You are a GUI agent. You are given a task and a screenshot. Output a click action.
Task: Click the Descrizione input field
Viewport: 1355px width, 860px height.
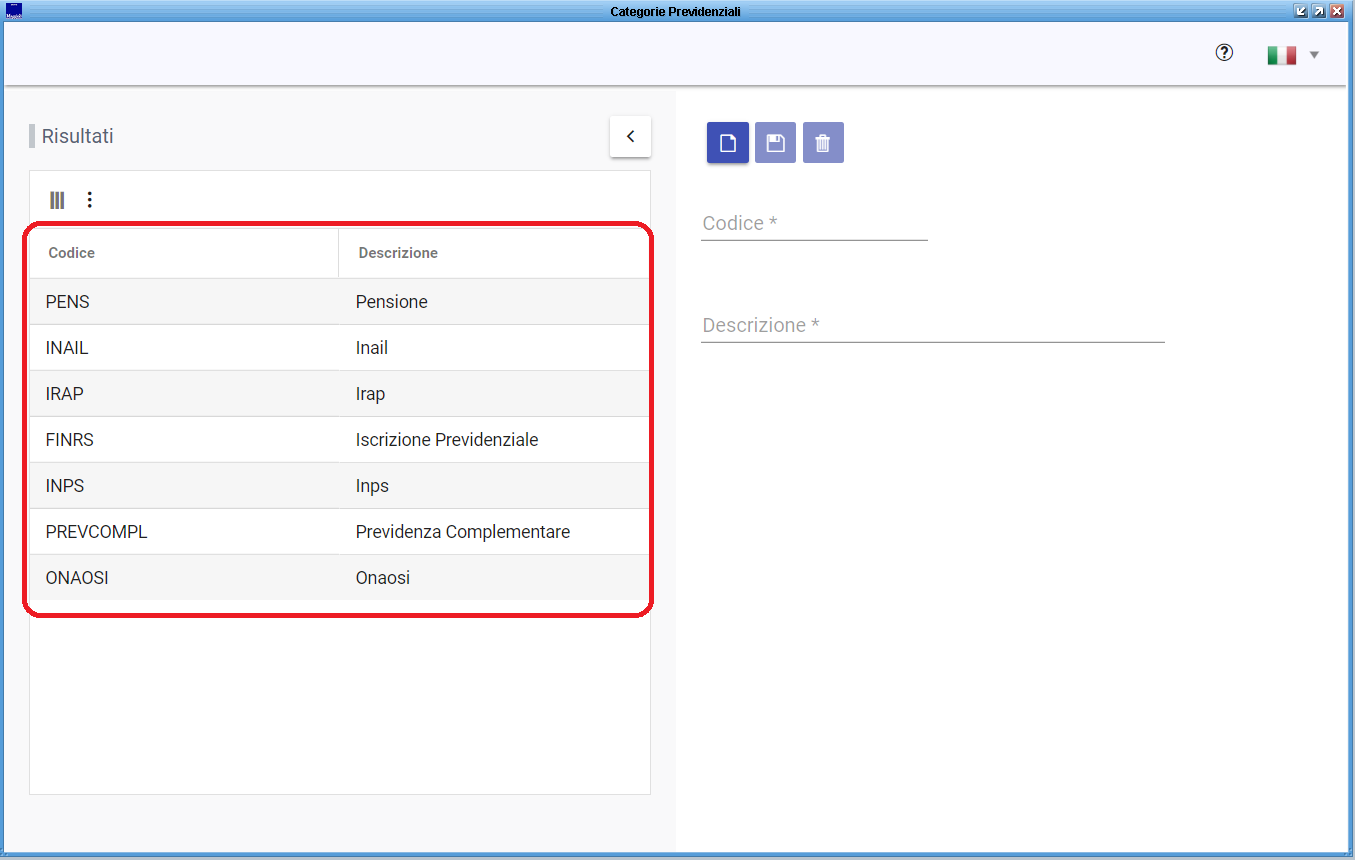coord(933,325)
